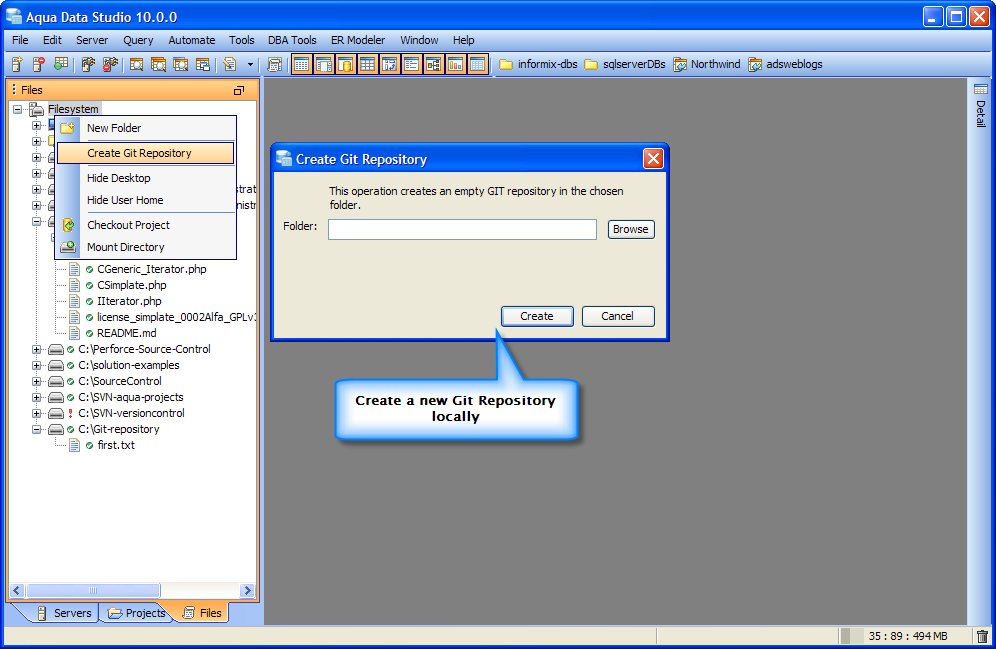Click the Browse button in dialog
The height and width of the screenshot is (649, 996).
pyautogui.click(x=631, y=229)
